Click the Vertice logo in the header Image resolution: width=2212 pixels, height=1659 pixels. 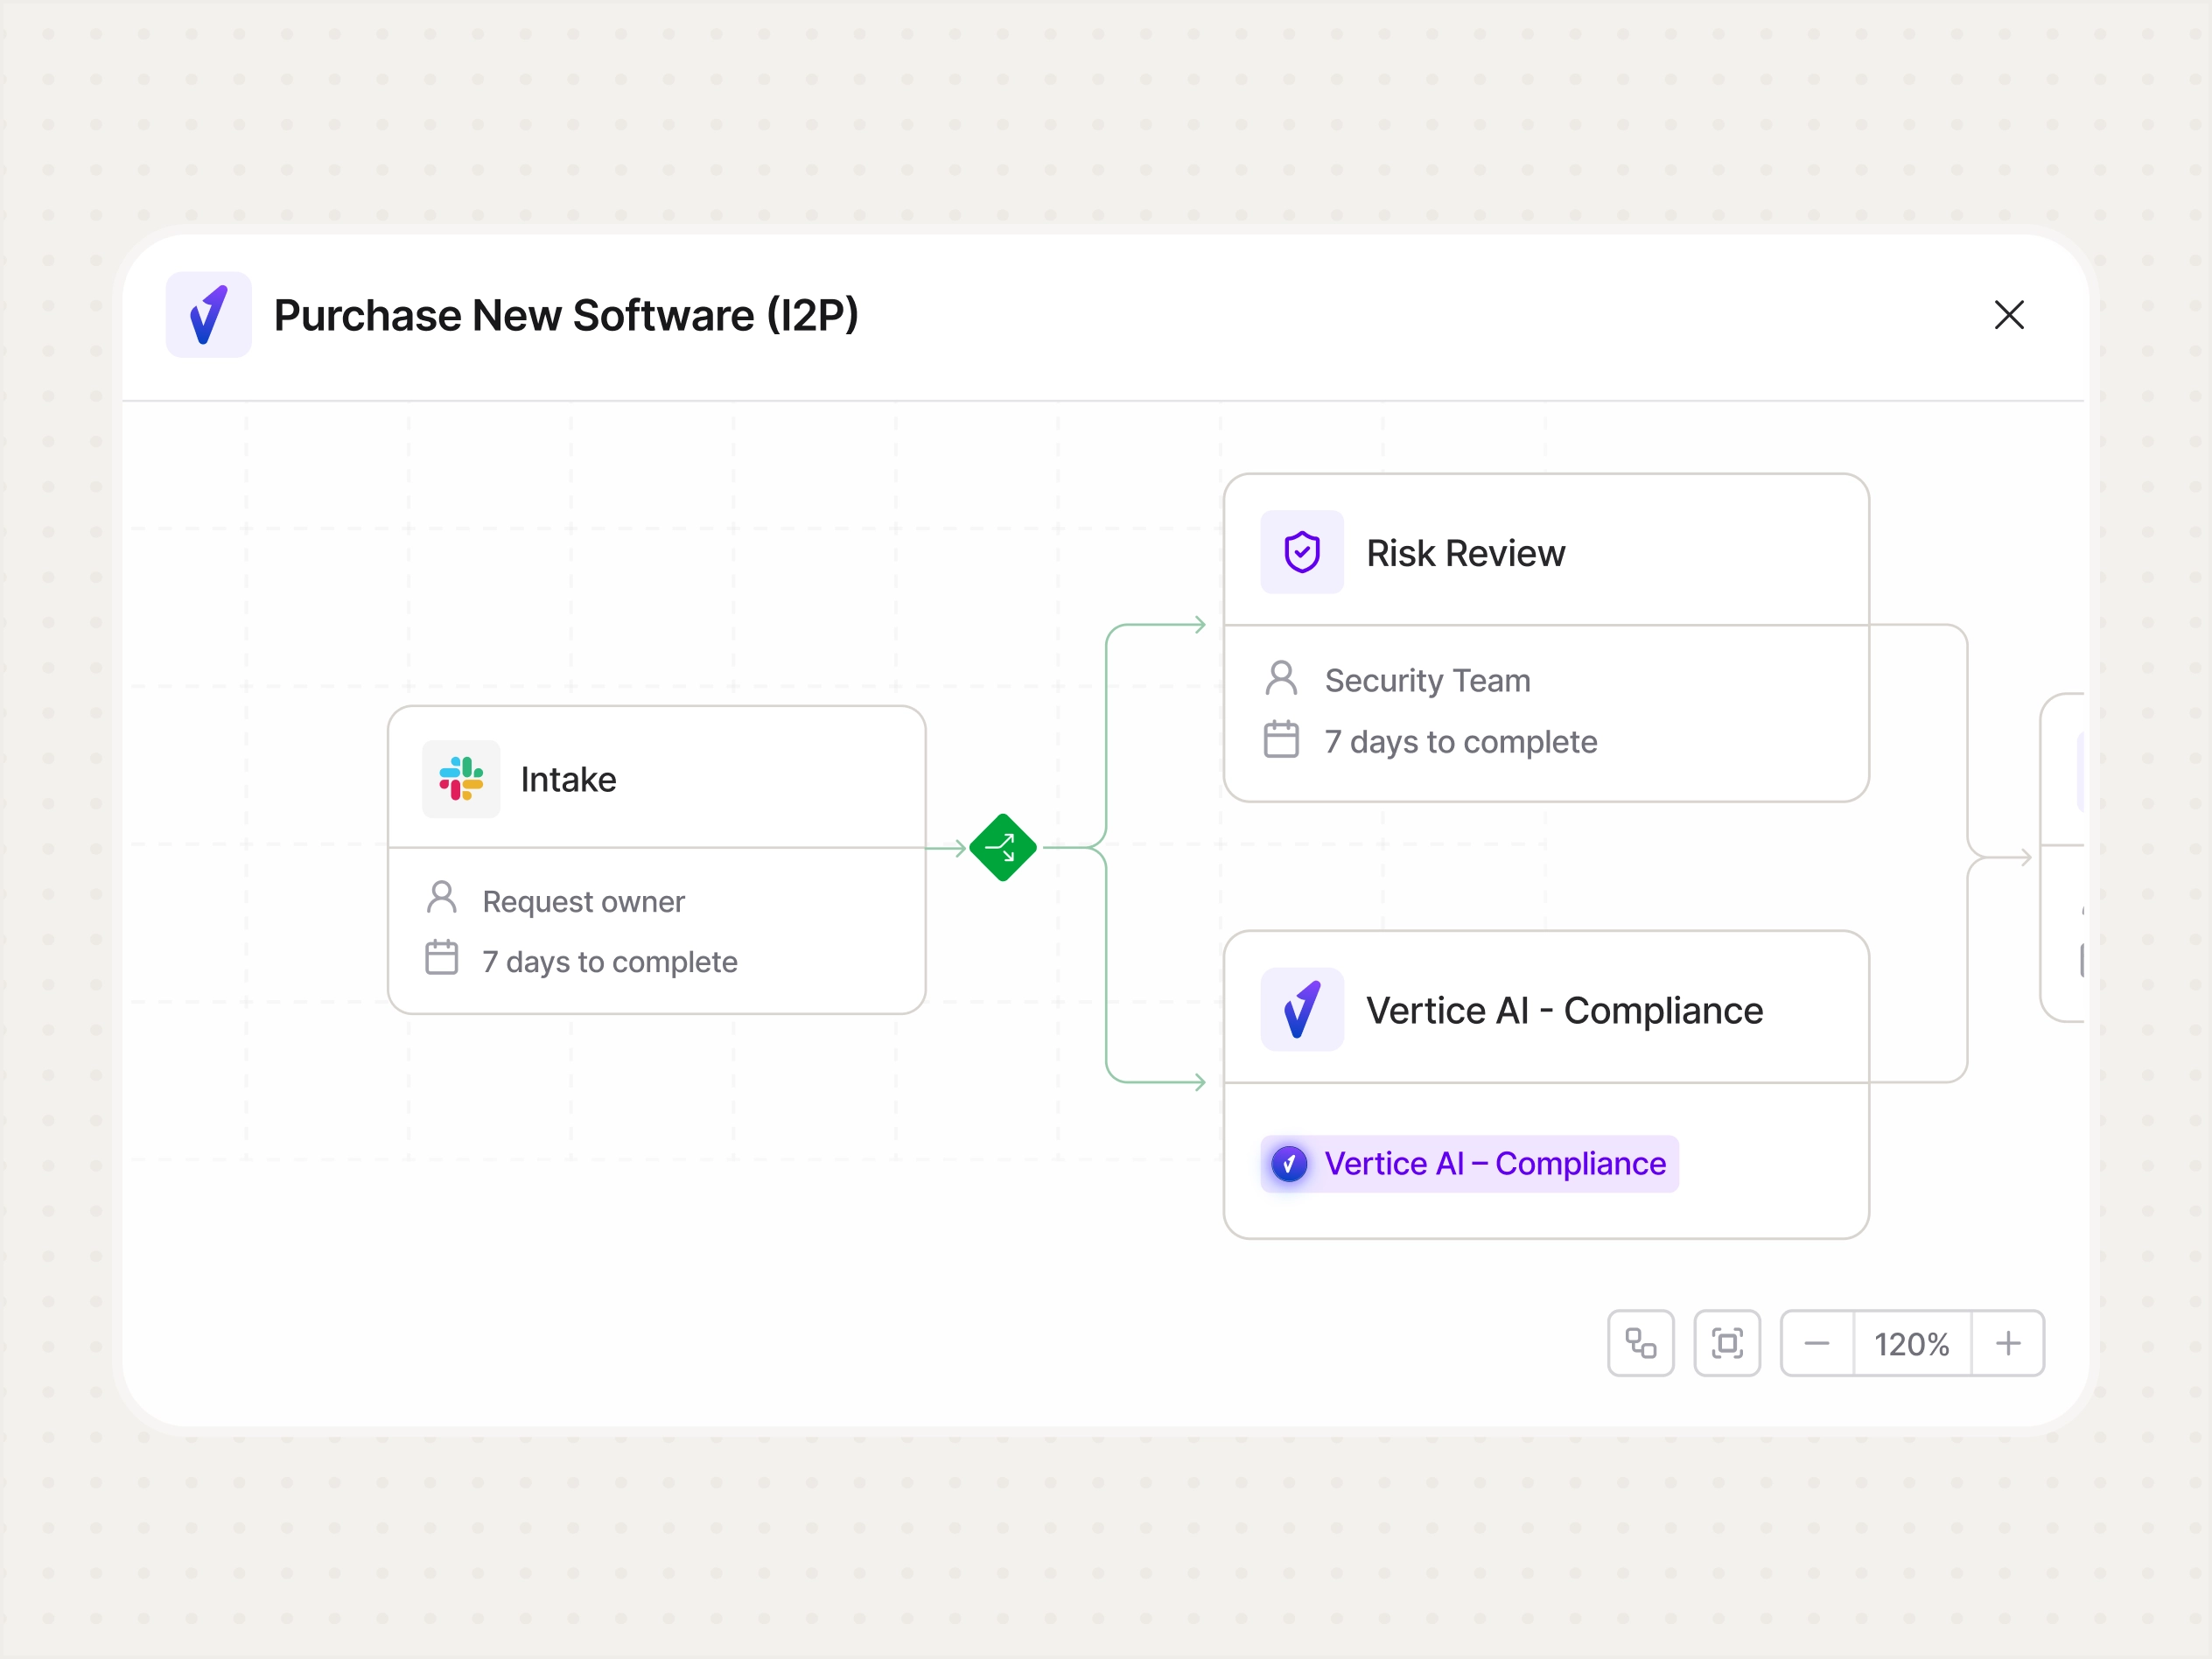click(209, 315)
